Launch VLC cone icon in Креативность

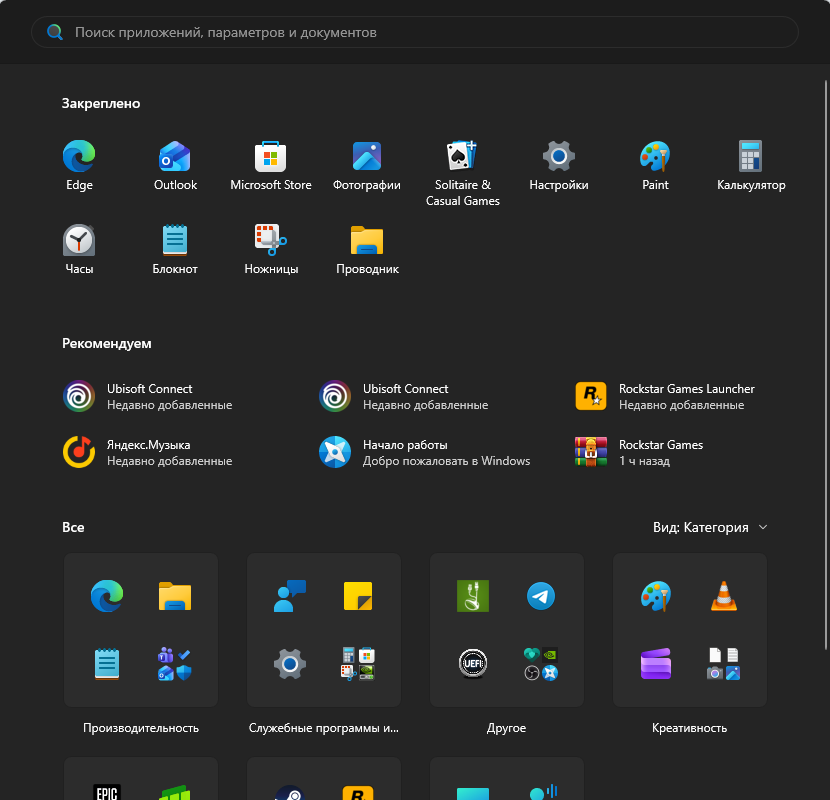[x=724, y=596]
